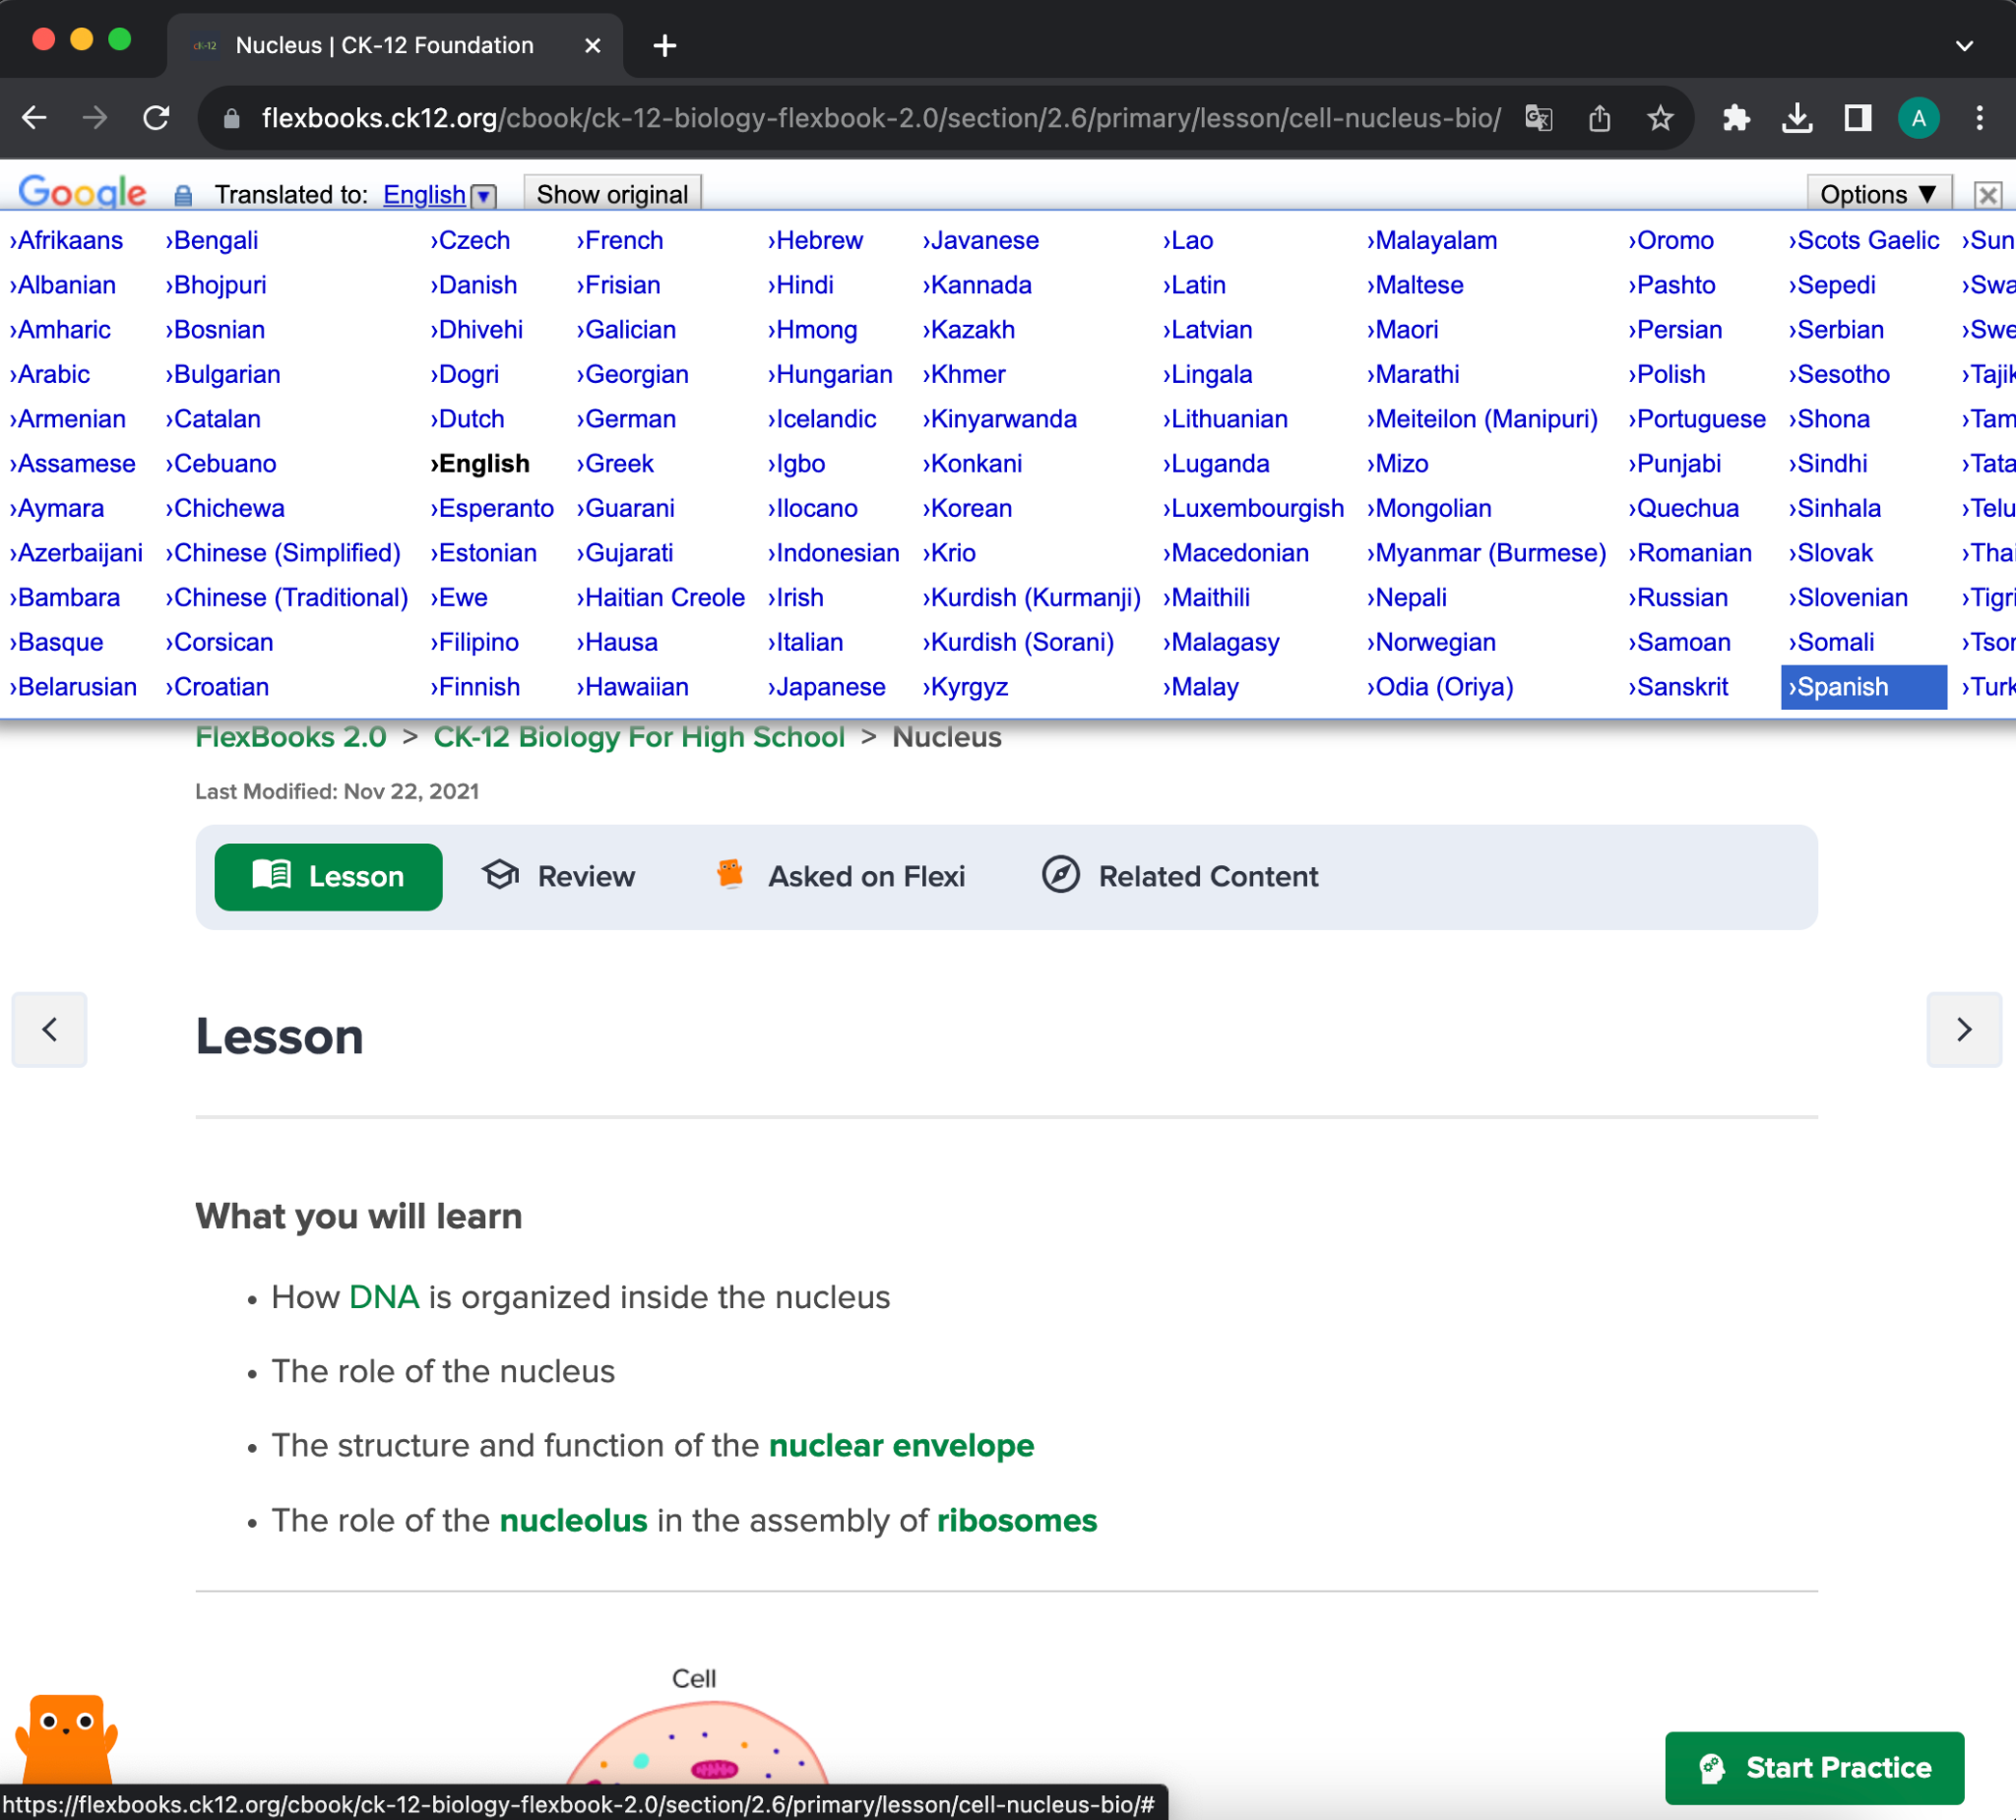Open the Asked on Flexi tab
This screenshot has height=1820, width=2016.
(x=841, y=877)
